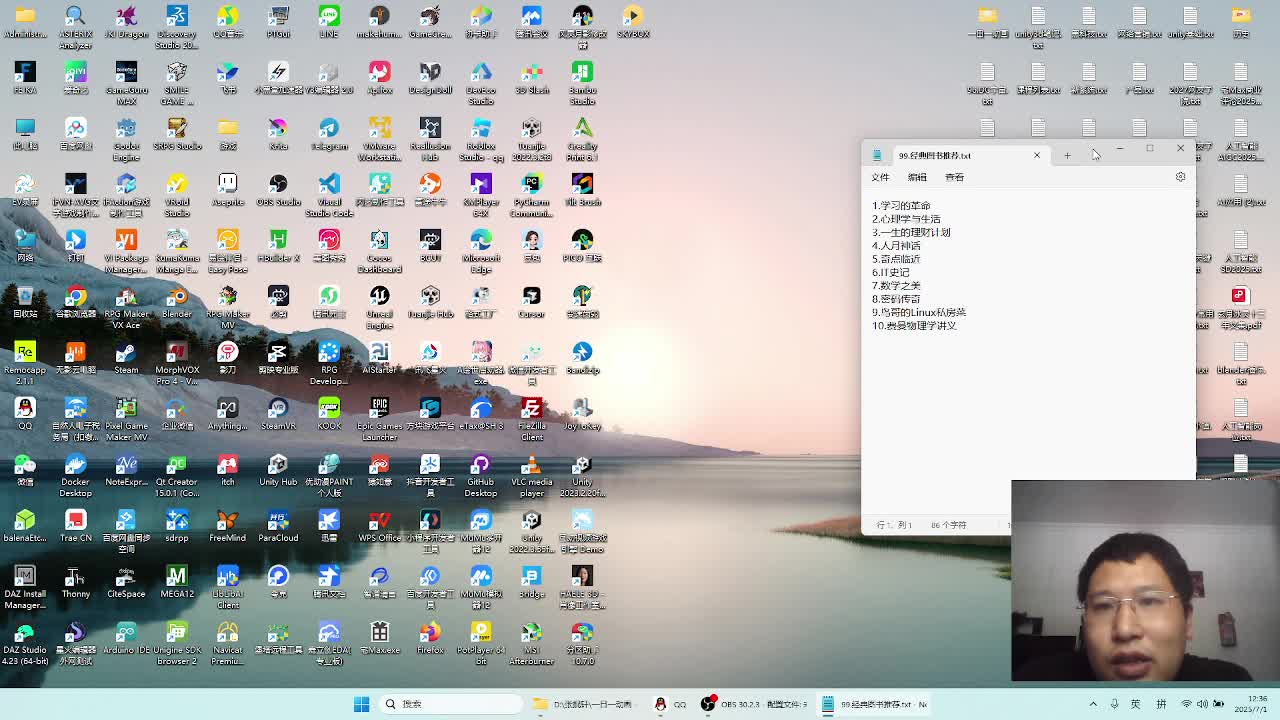Open the Krita desktop icon
1280x720 pixels.
point(278,129)
